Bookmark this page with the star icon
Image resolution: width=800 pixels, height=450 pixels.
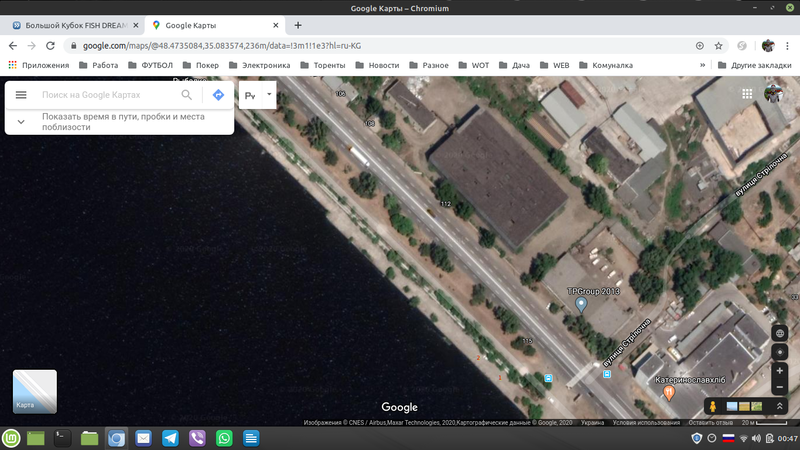718,46
